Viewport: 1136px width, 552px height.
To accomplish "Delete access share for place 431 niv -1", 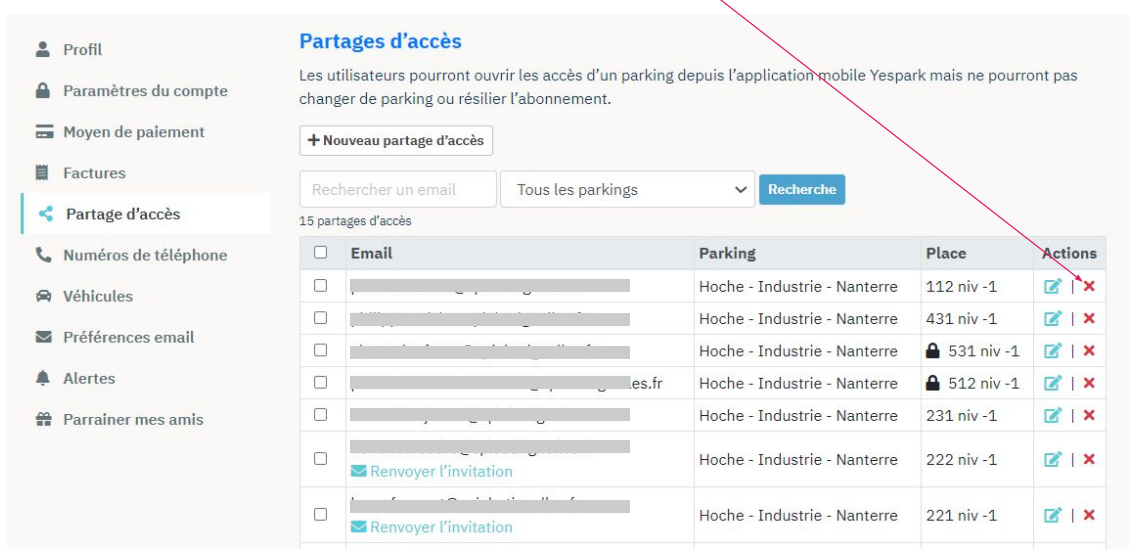I will [x=1088, y=319].
